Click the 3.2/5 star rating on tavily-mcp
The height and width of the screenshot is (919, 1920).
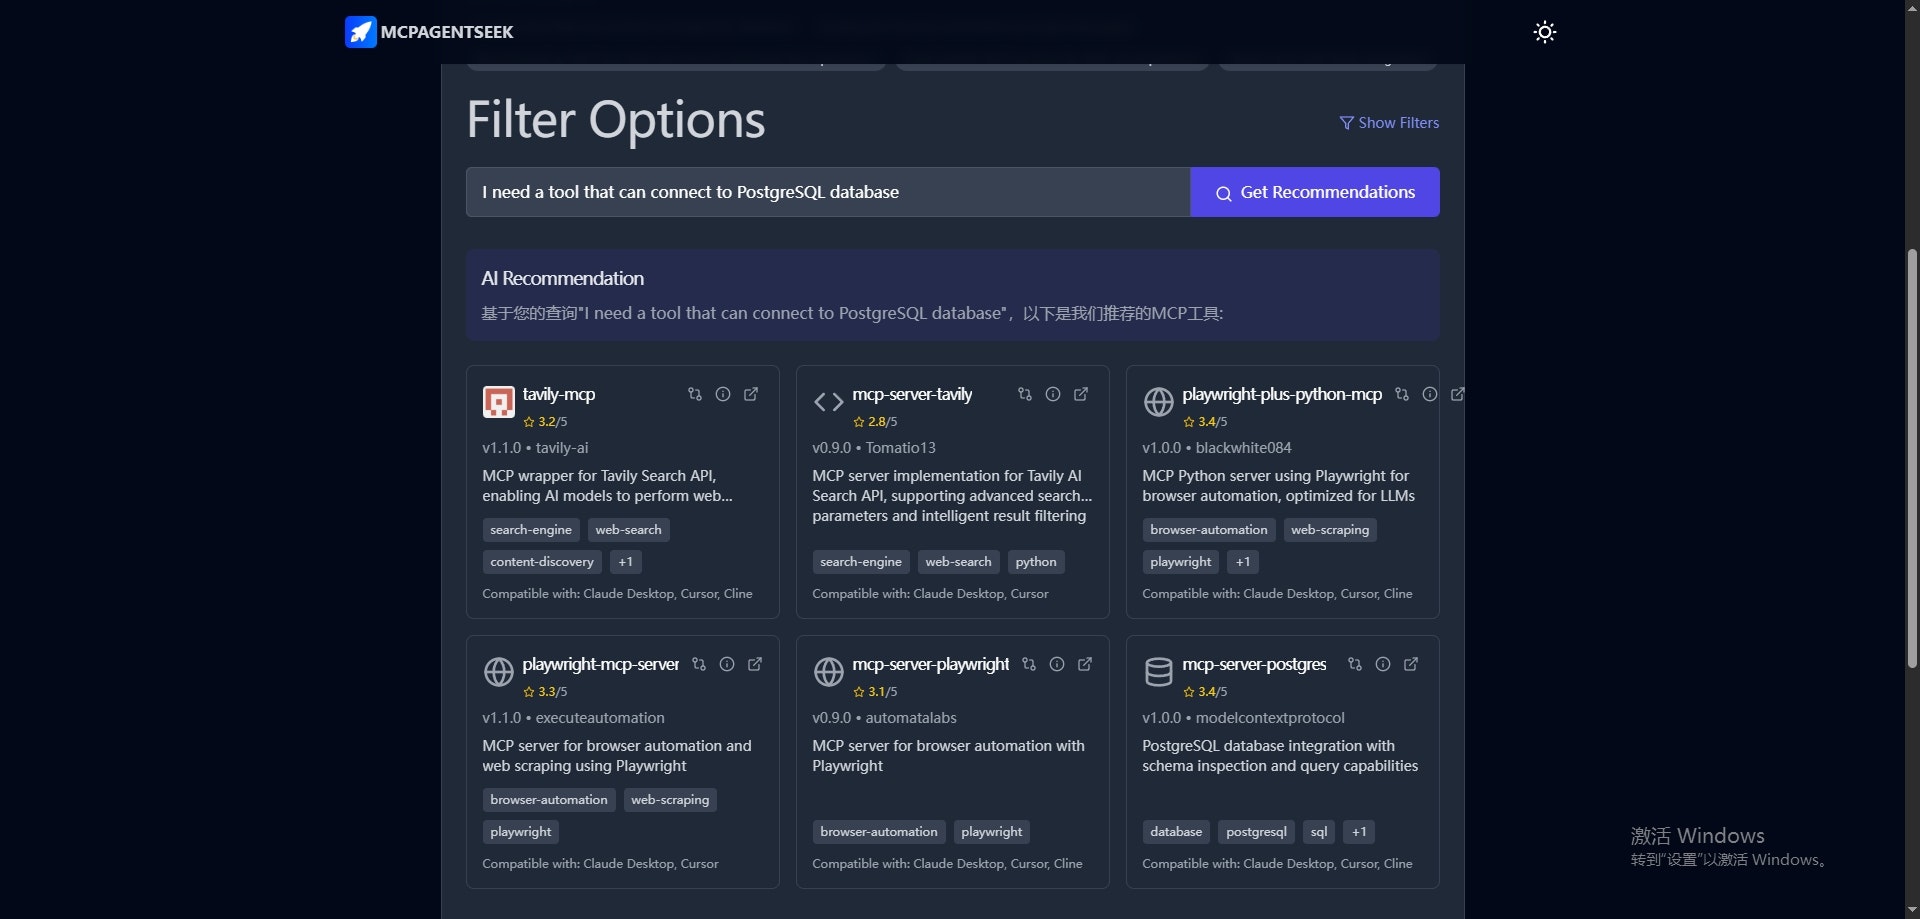click(545, 422)
